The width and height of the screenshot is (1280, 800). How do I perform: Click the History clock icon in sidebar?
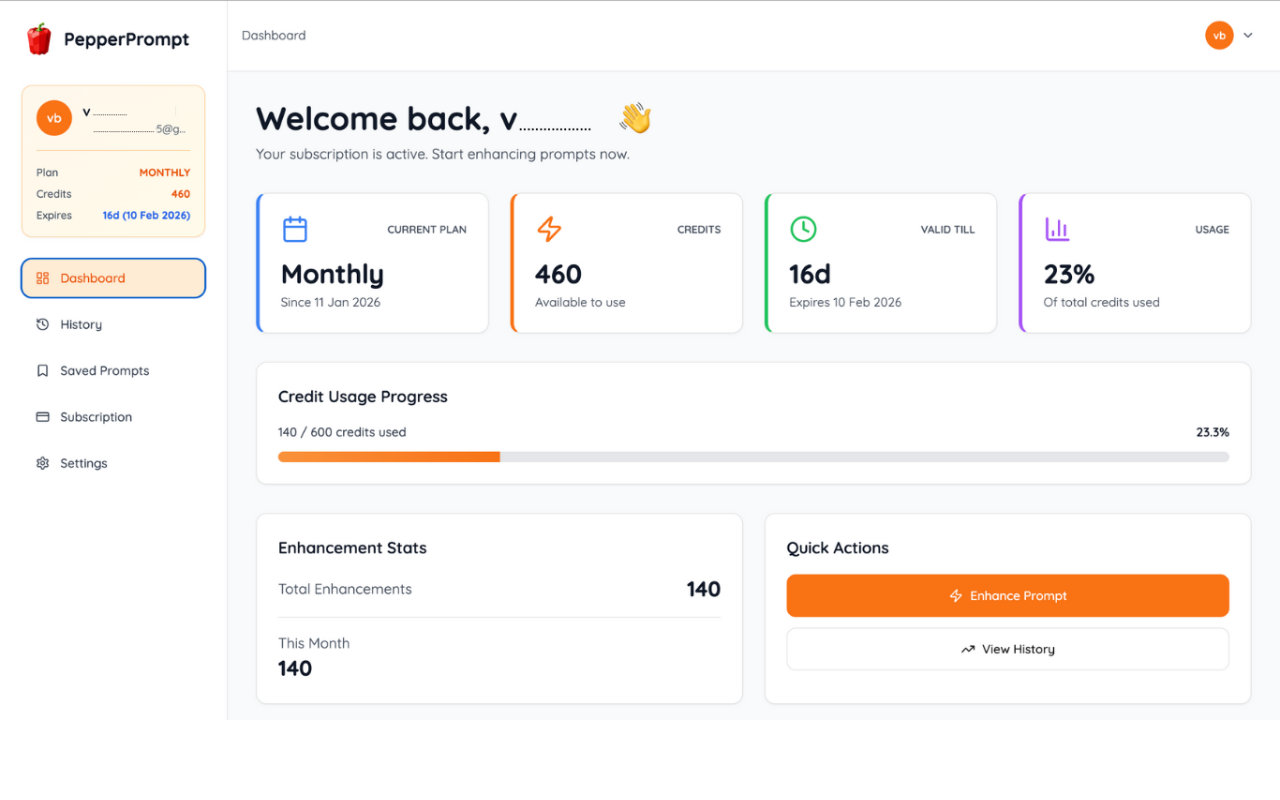click(x=42, y=324)
